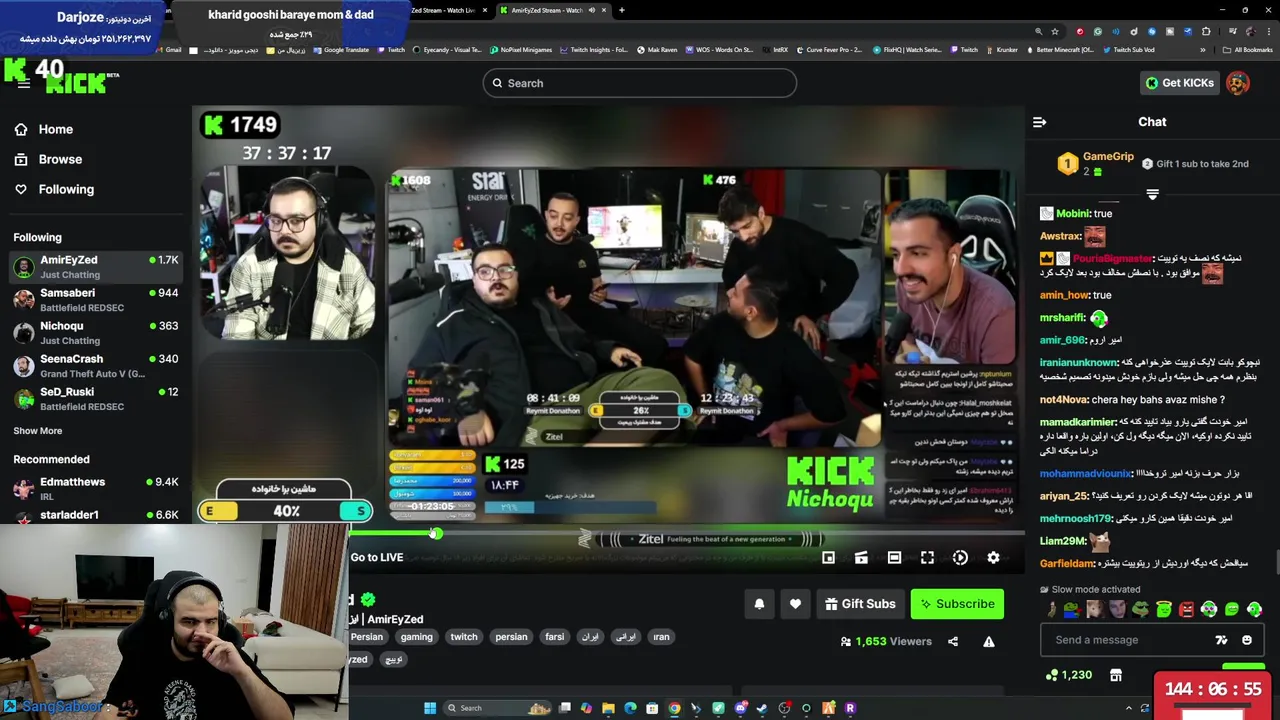Toggle mini-player picture-in-picture icon
This screenshot has height=720, width=1280.
click(828, 558)
